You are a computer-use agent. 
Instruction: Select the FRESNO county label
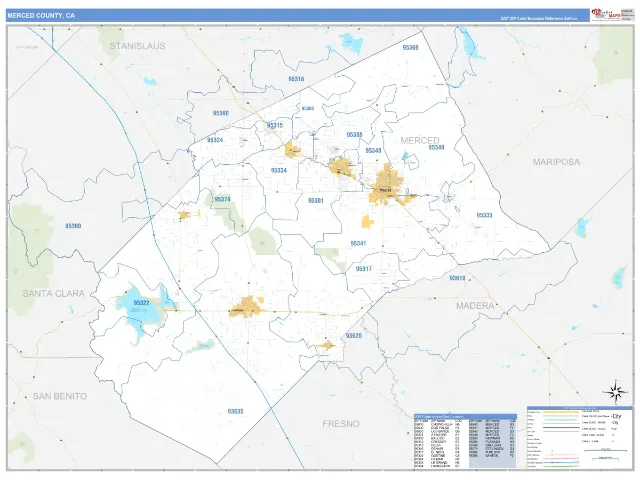coord(341,424)
